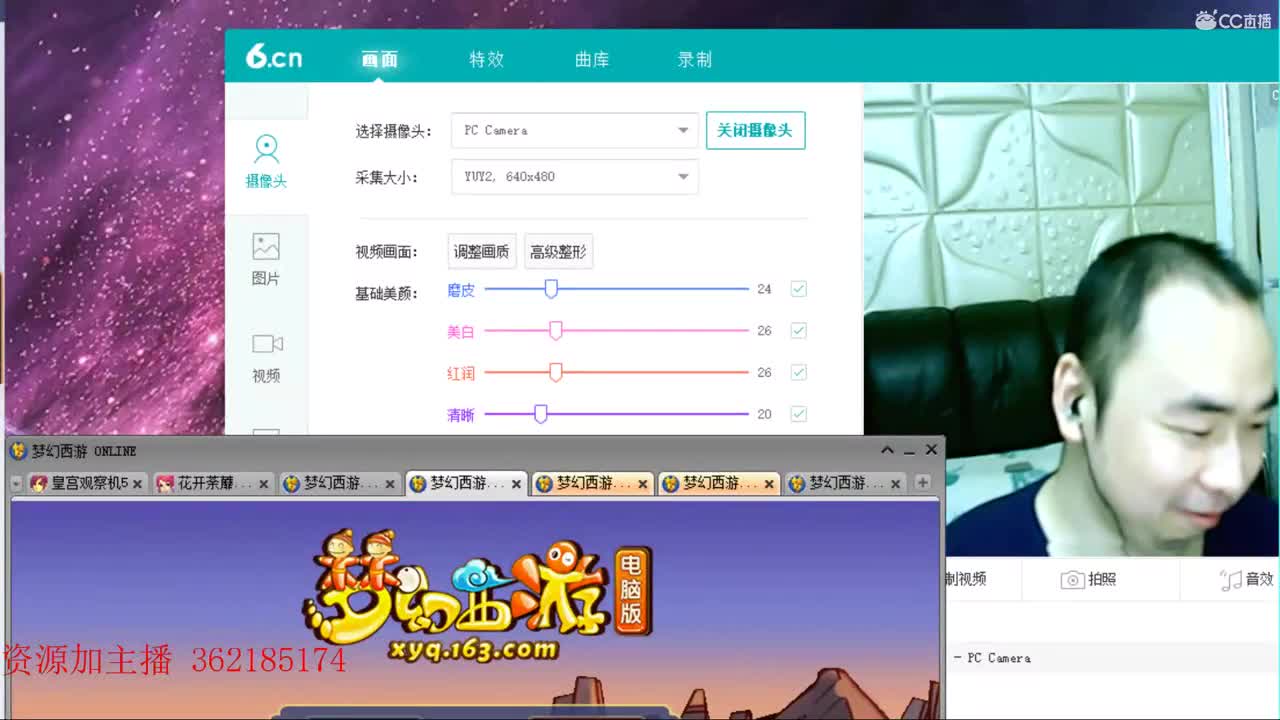
Task: Click the 基础美颜 label
Action: pyautogui.click(x=386, y=294)
